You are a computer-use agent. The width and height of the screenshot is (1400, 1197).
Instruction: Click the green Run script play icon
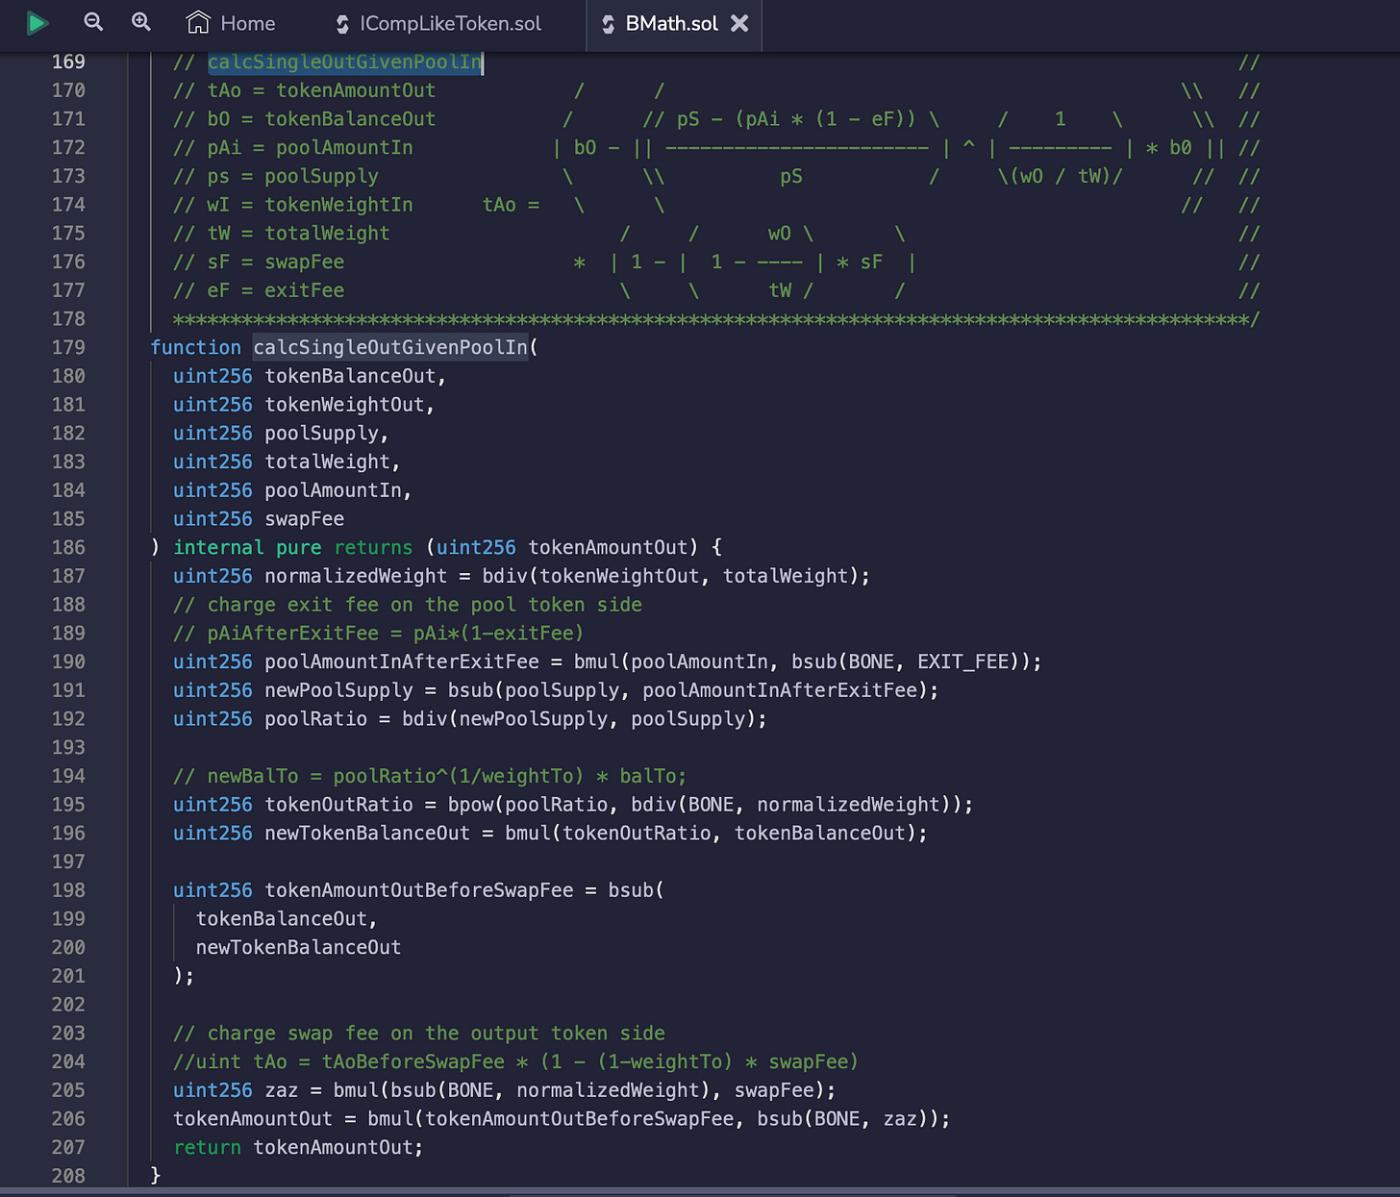click(37, 23)
